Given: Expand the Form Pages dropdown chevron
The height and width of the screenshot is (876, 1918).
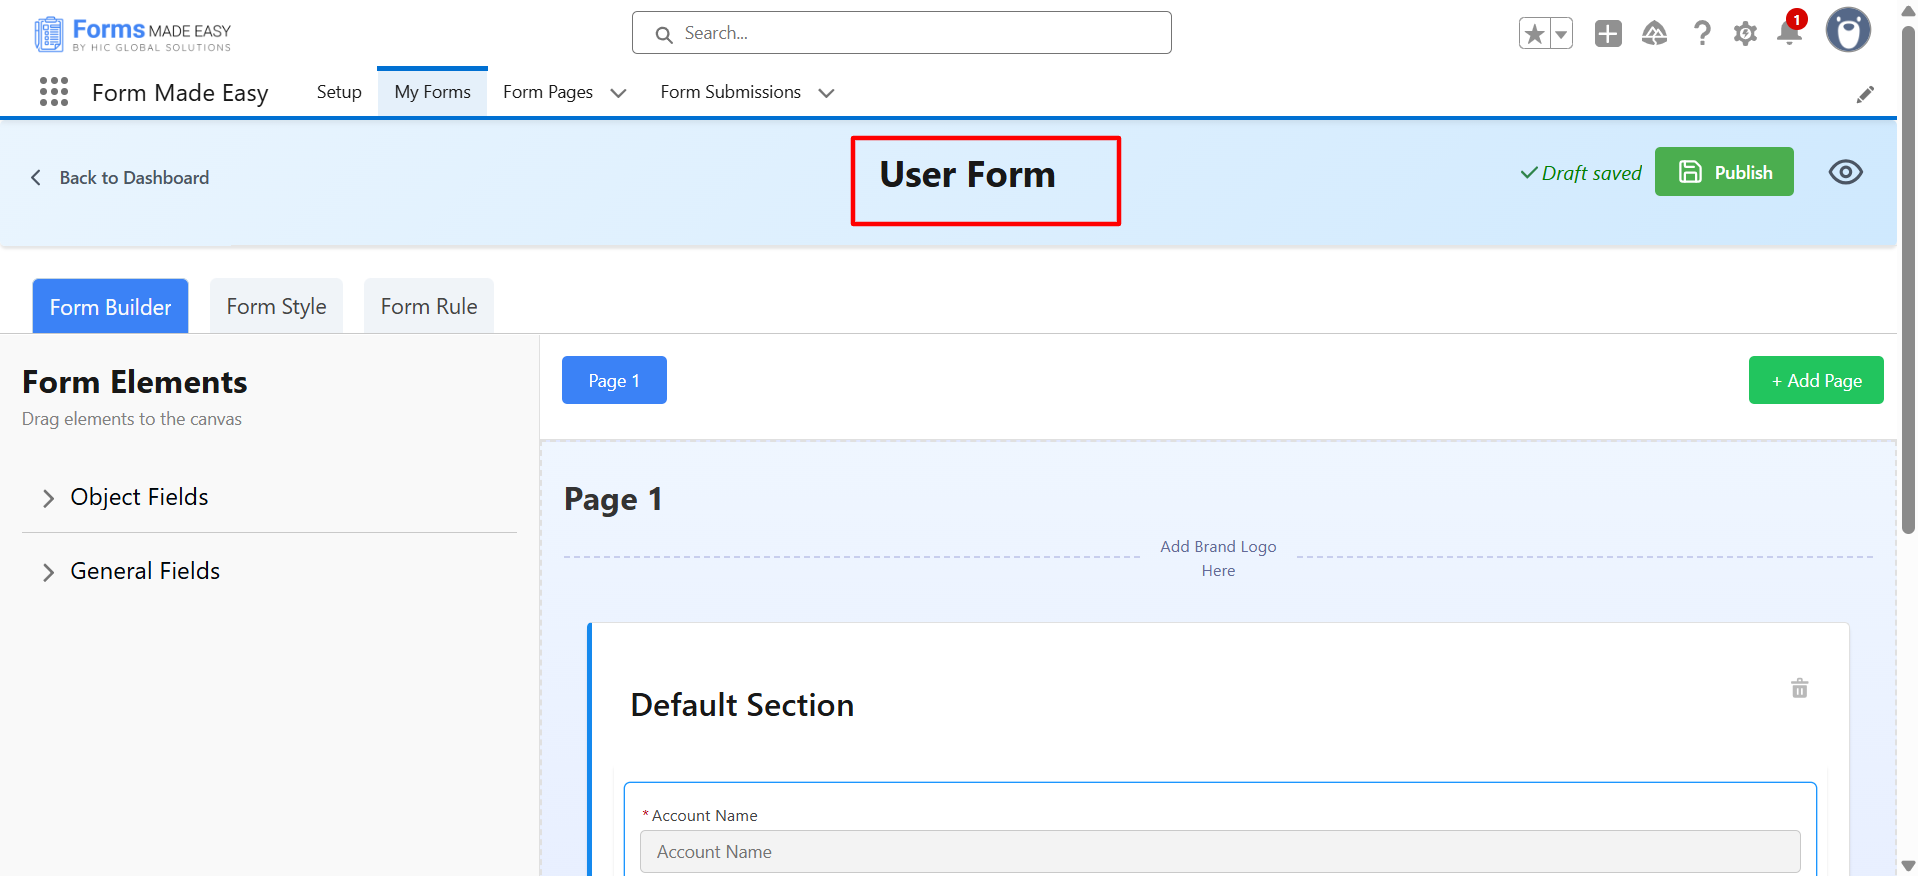Looking at the screenshot, I should pos(619,93).
